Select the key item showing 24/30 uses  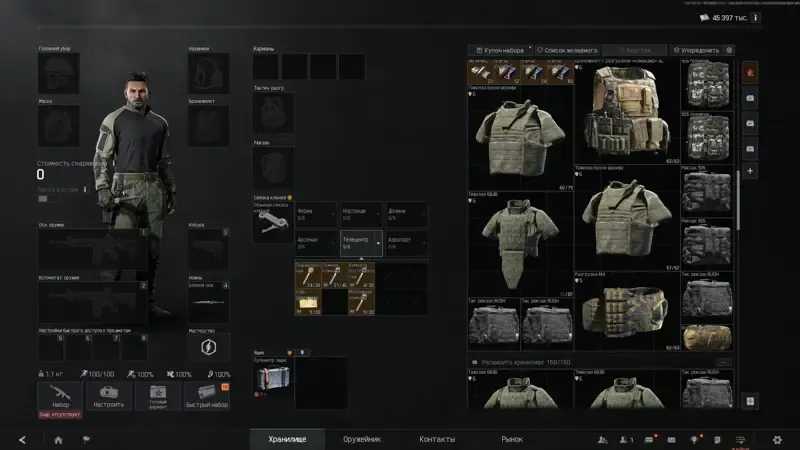tap(308, 276)
